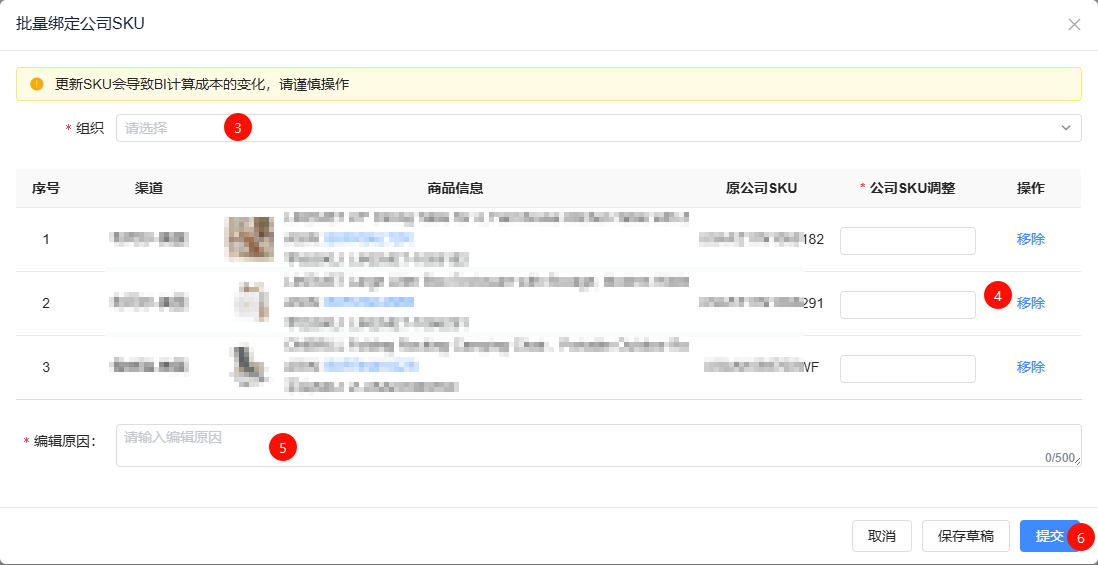Click the 保存草稿 button
Viewport: 1098px width, 565px height.
tap(965, 536)
